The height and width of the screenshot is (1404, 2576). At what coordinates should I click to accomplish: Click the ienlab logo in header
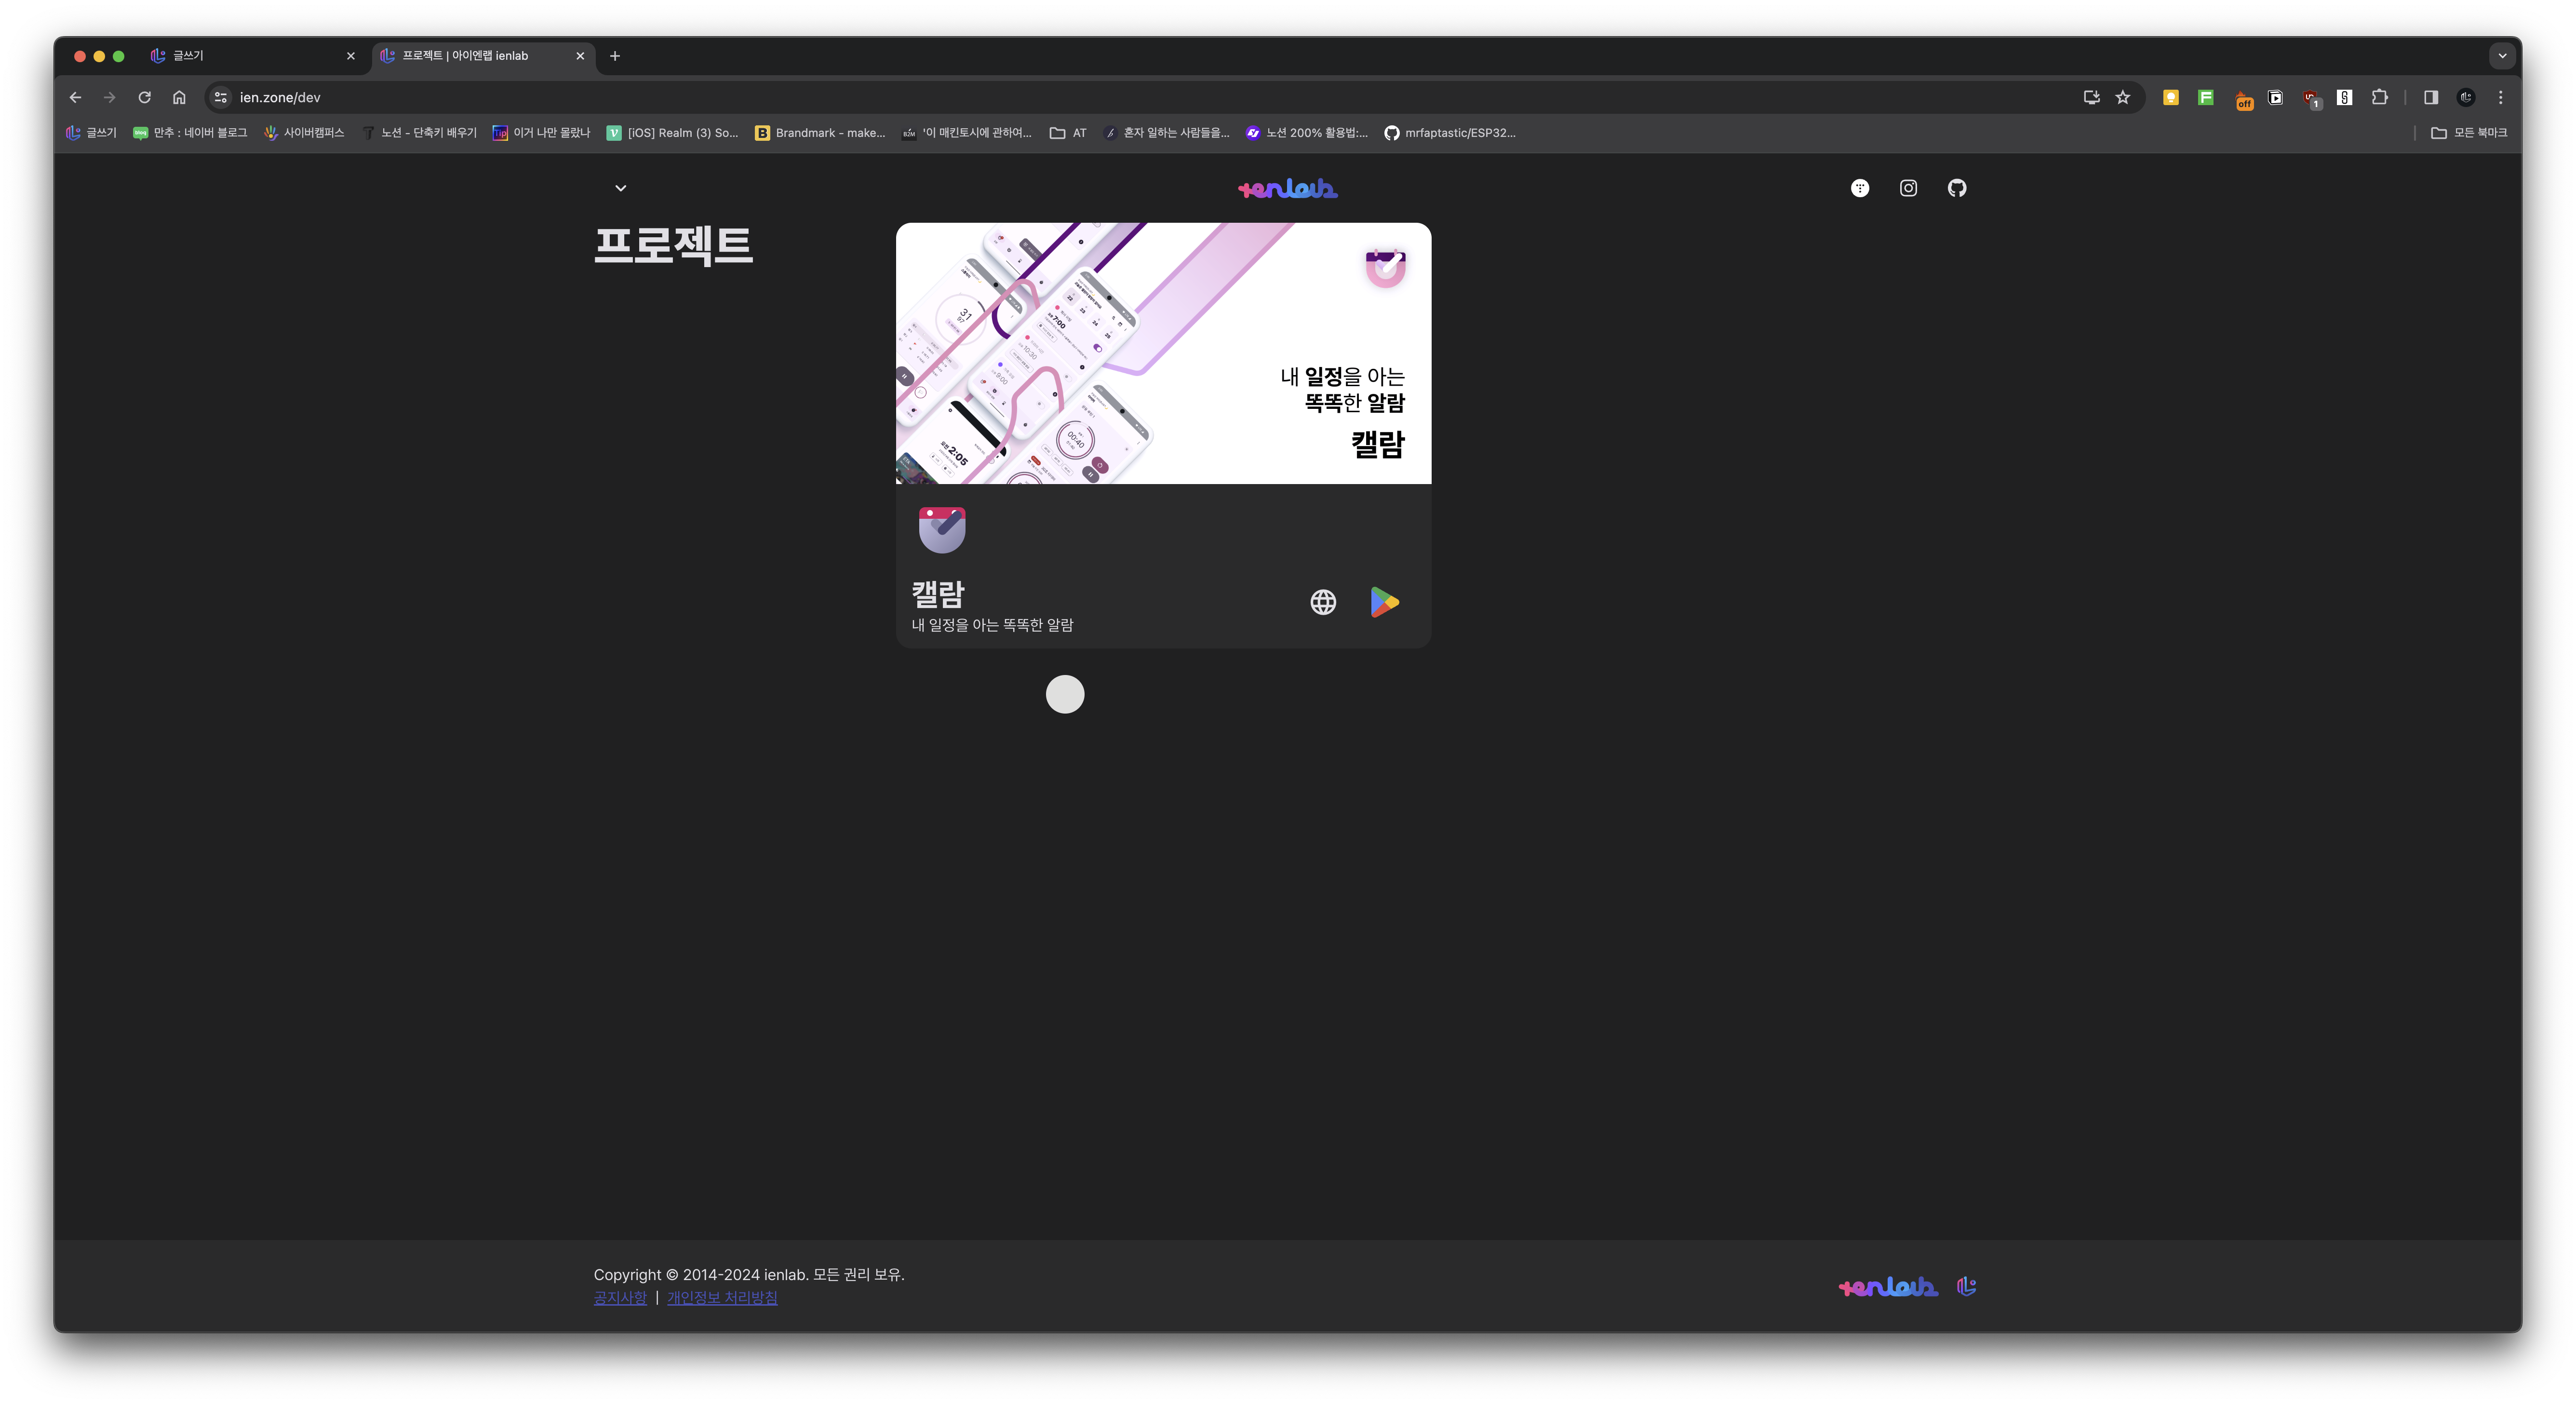click(1287, 188)
